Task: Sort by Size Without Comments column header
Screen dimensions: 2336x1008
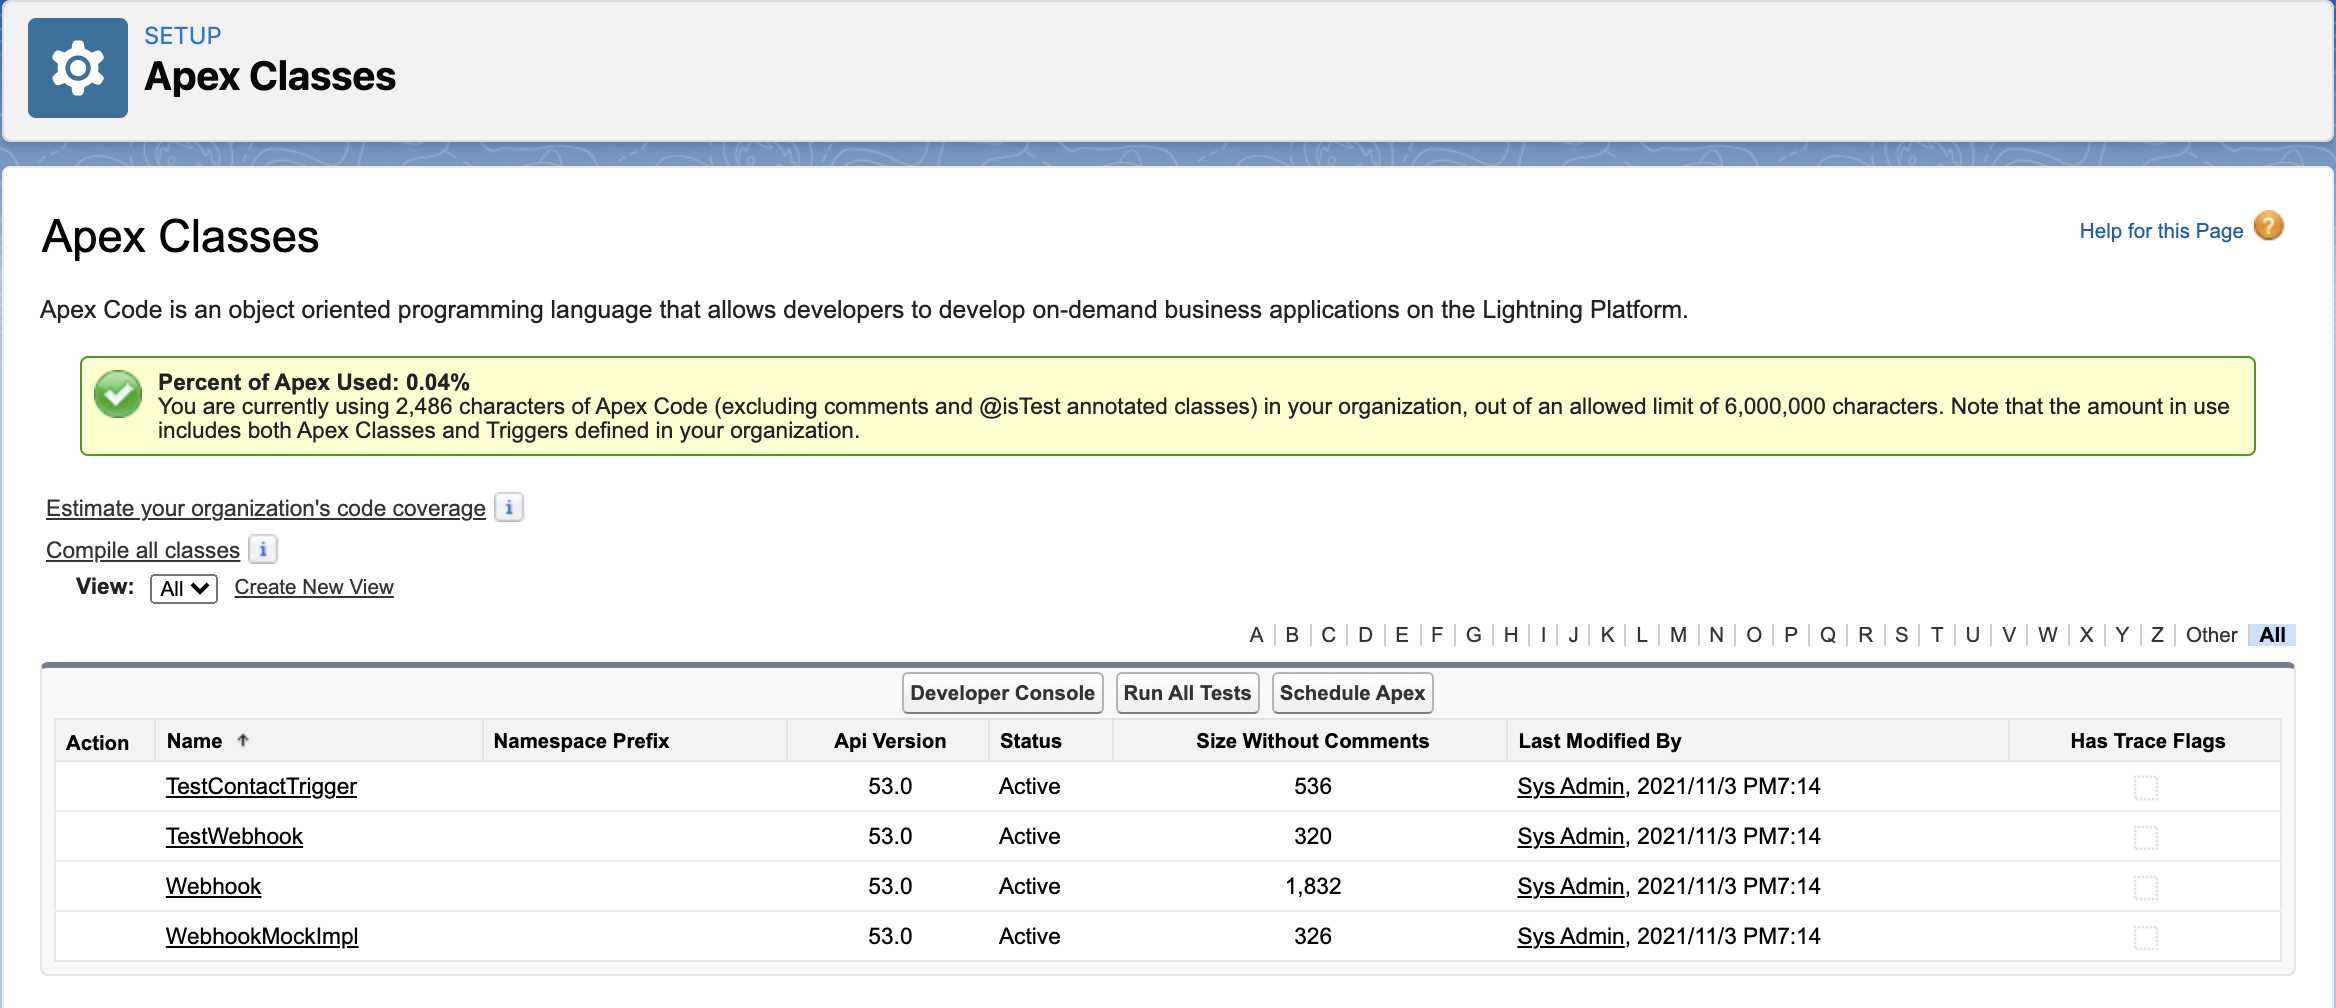Action: click(x=1312, y=741)
